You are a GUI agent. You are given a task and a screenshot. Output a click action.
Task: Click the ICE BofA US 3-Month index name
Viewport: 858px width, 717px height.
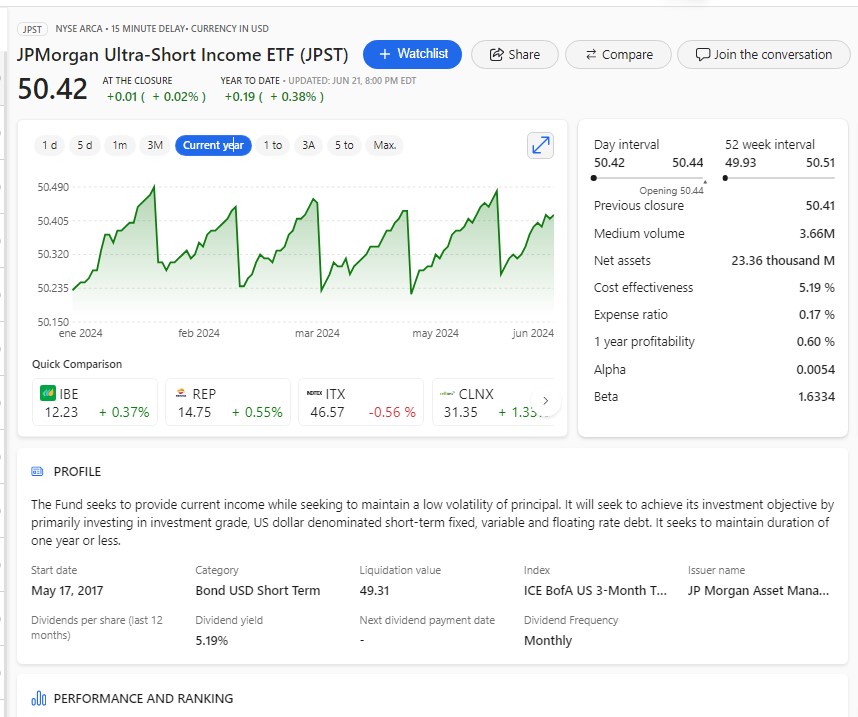pos(595,591)
